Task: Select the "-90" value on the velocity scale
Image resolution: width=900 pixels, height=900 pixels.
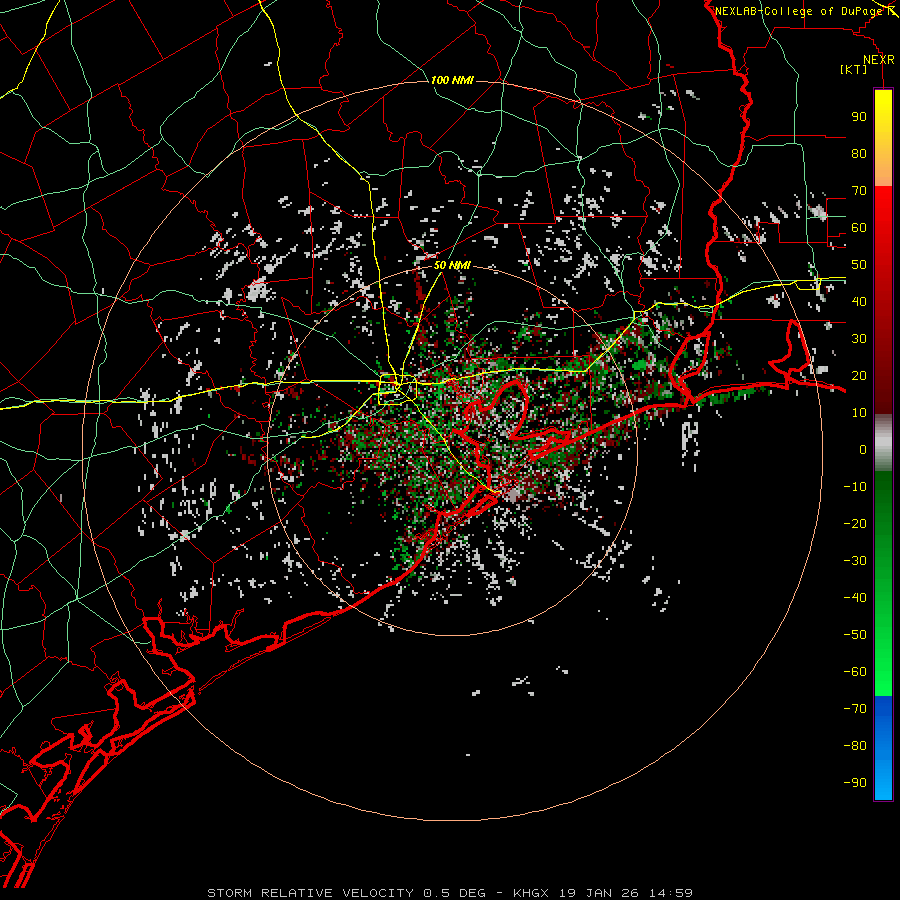Action: [855, 783]
